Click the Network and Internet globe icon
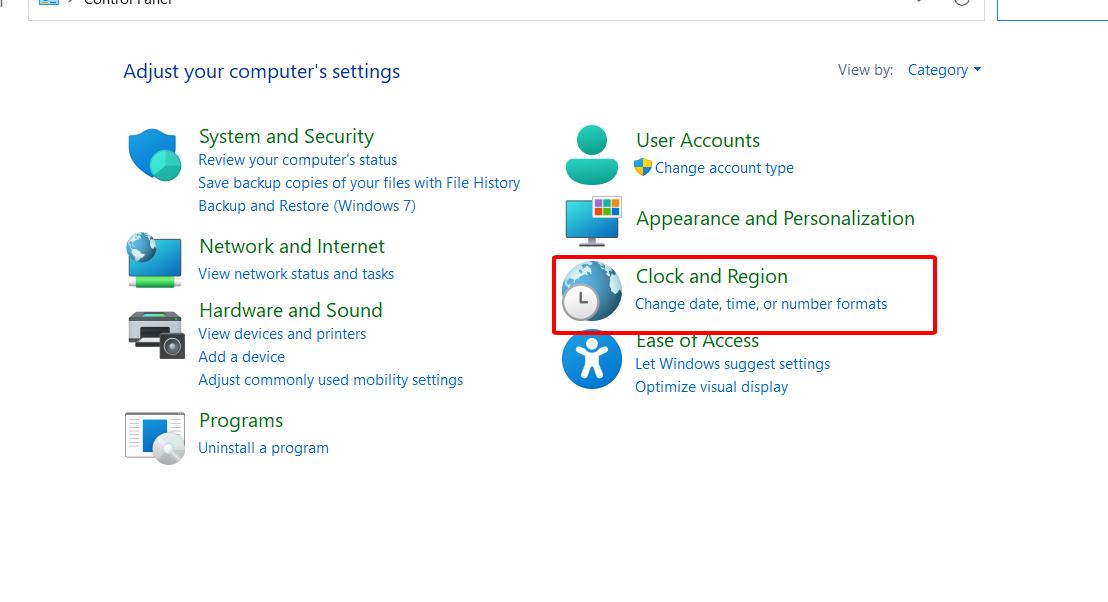This screenshot has height=602, width=1108. point(155,260)
